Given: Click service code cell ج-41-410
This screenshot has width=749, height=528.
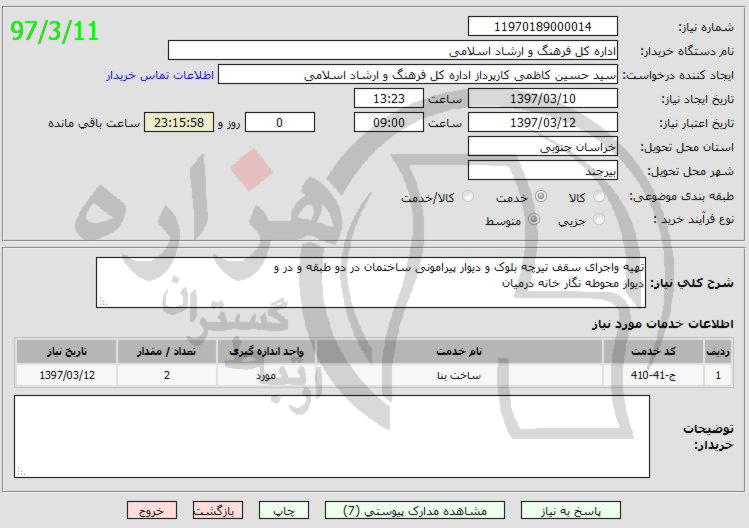Looking at the screenshot, I should tap(653, 375).
